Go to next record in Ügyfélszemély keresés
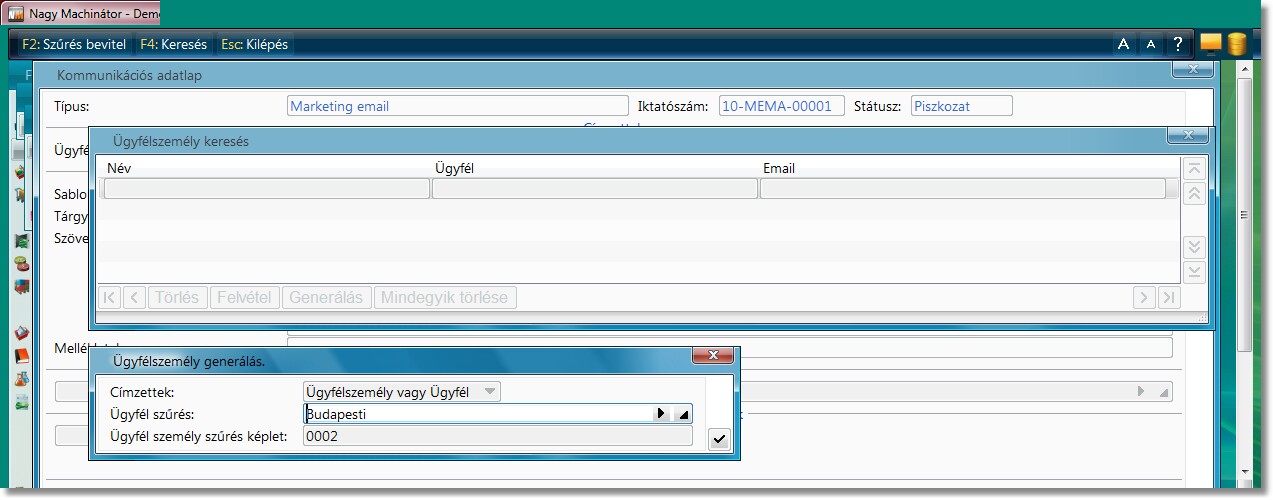The width and height of the screenshot is (1273, 500). (1144, 297)
